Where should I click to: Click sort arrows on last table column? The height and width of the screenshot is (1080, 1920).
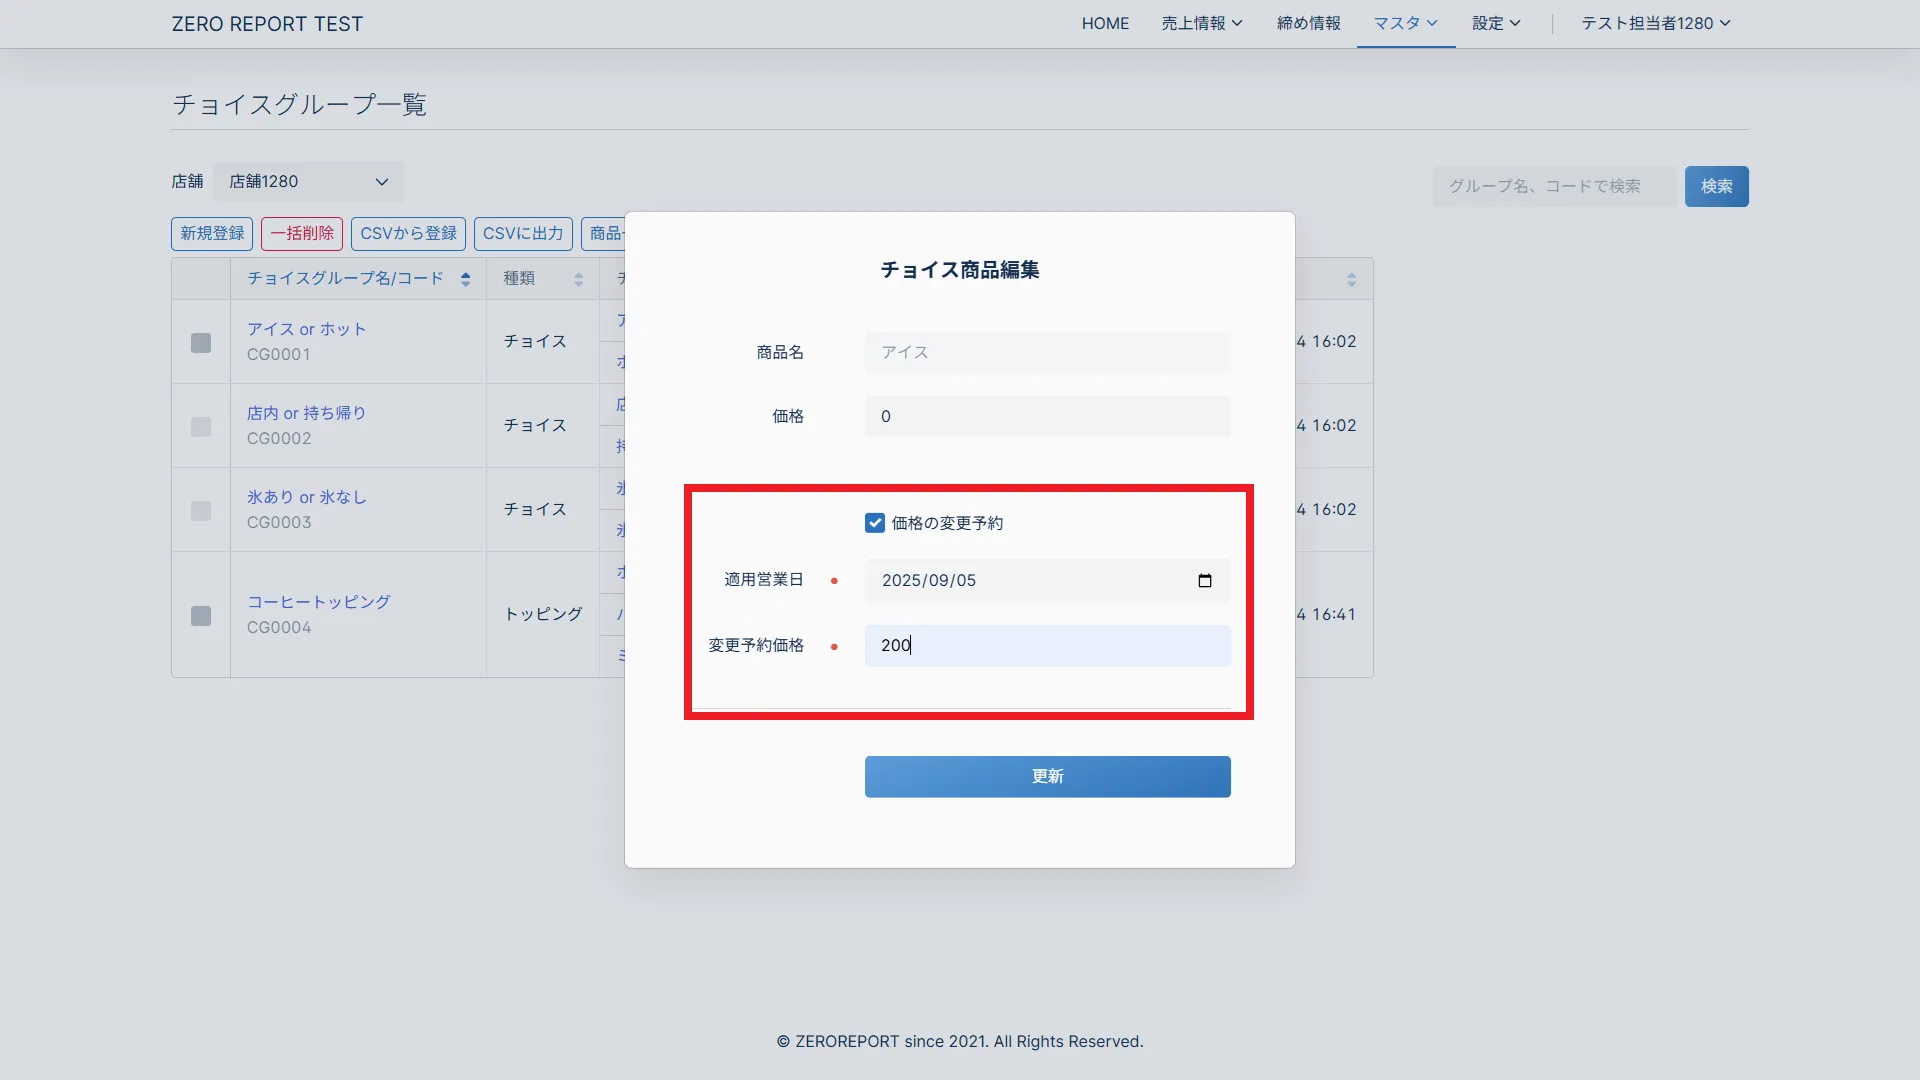(1351, 279)
